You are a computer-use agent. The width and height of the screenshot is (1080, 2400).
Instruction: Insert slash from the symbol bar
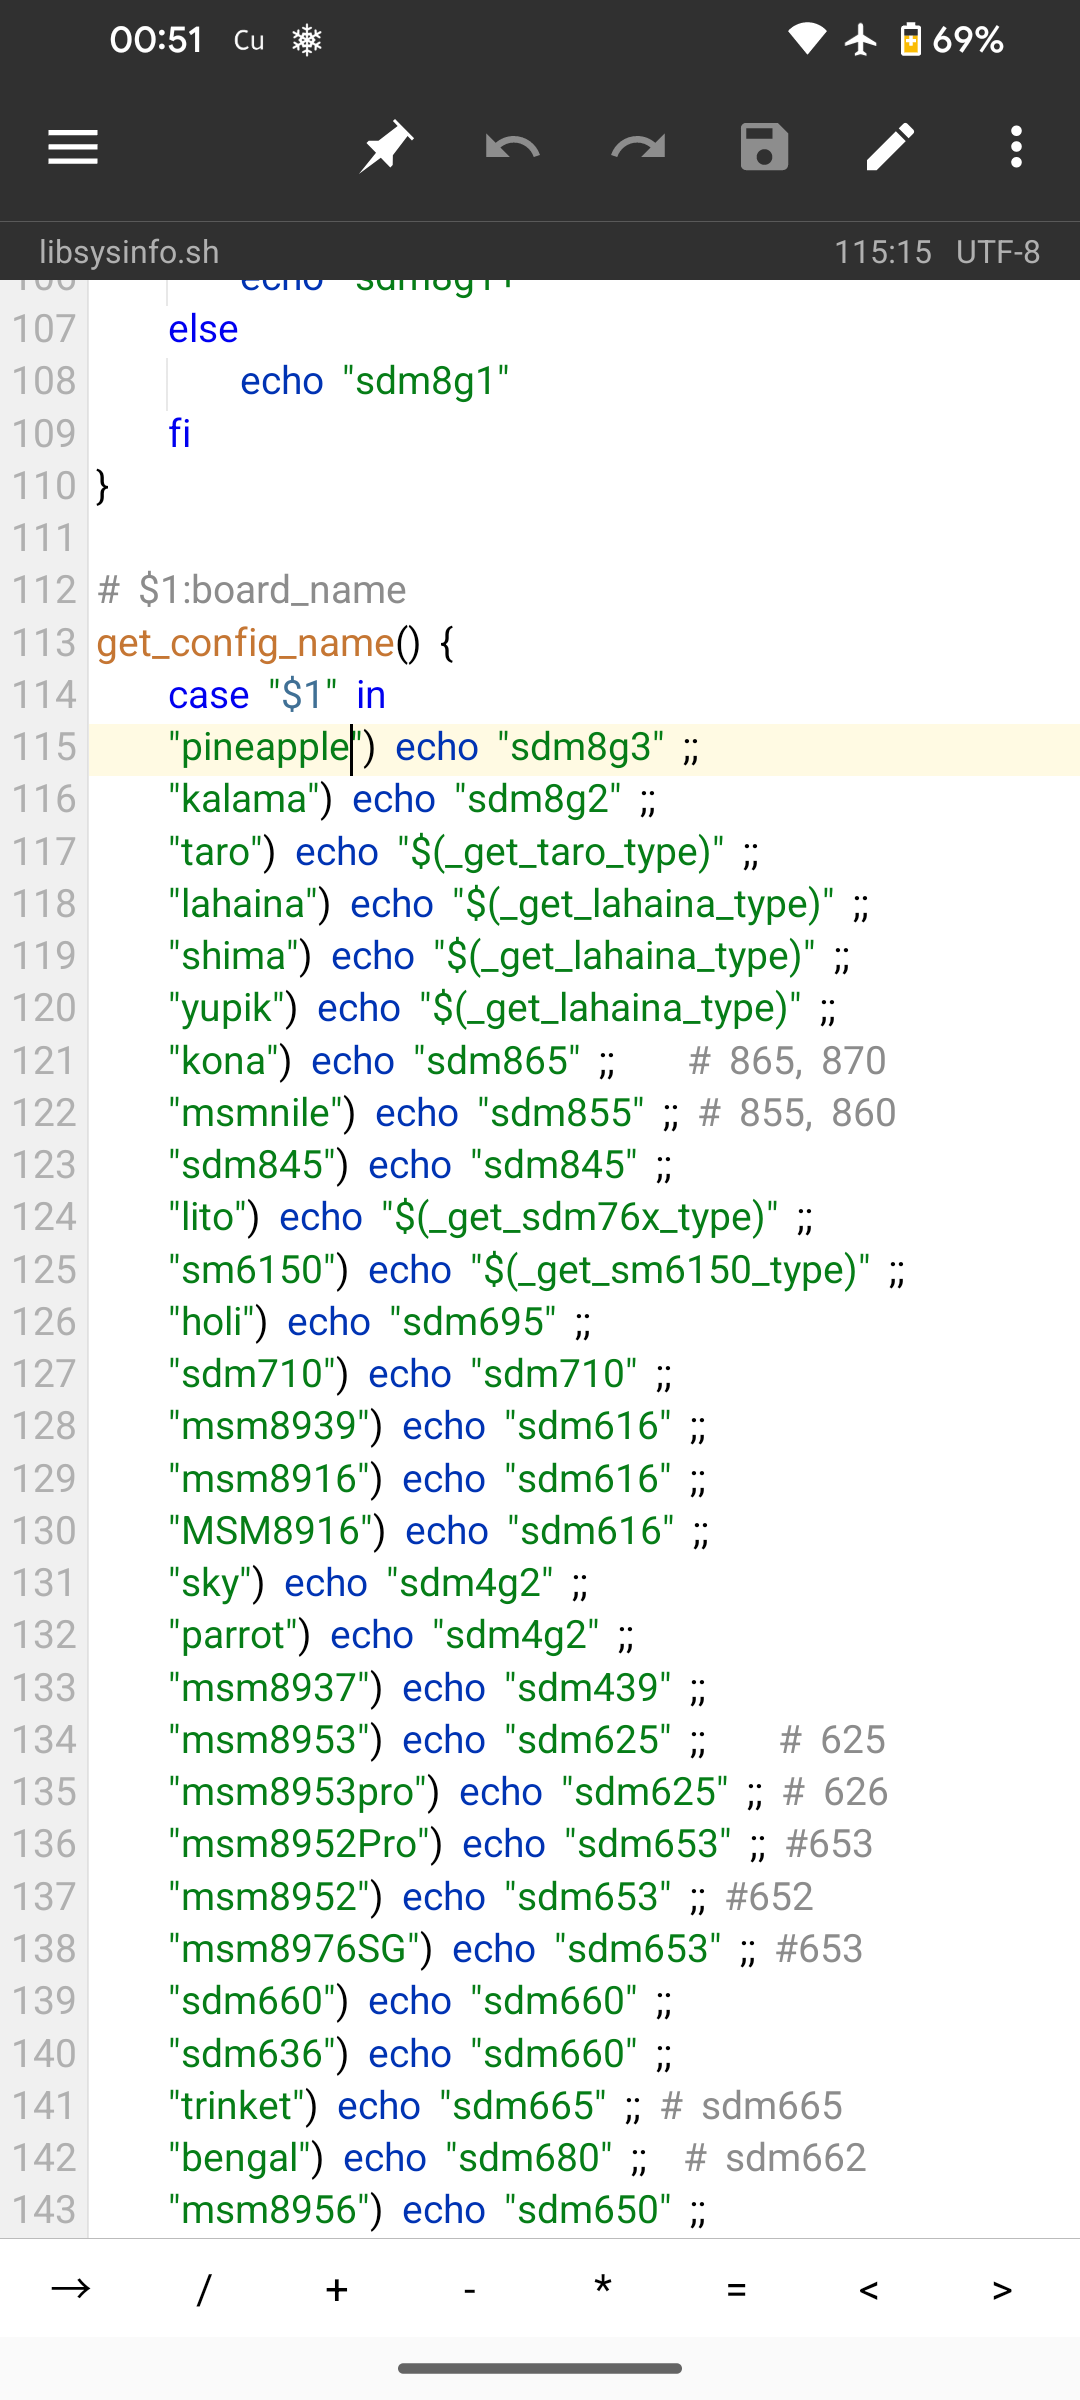point(204,2289)
